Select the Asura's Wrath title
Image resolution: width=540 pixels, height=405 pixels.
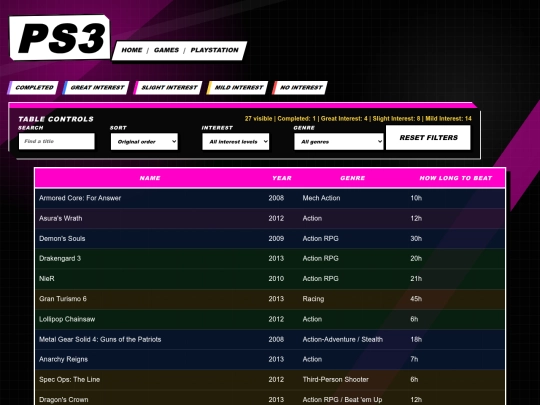pos(61,218)
